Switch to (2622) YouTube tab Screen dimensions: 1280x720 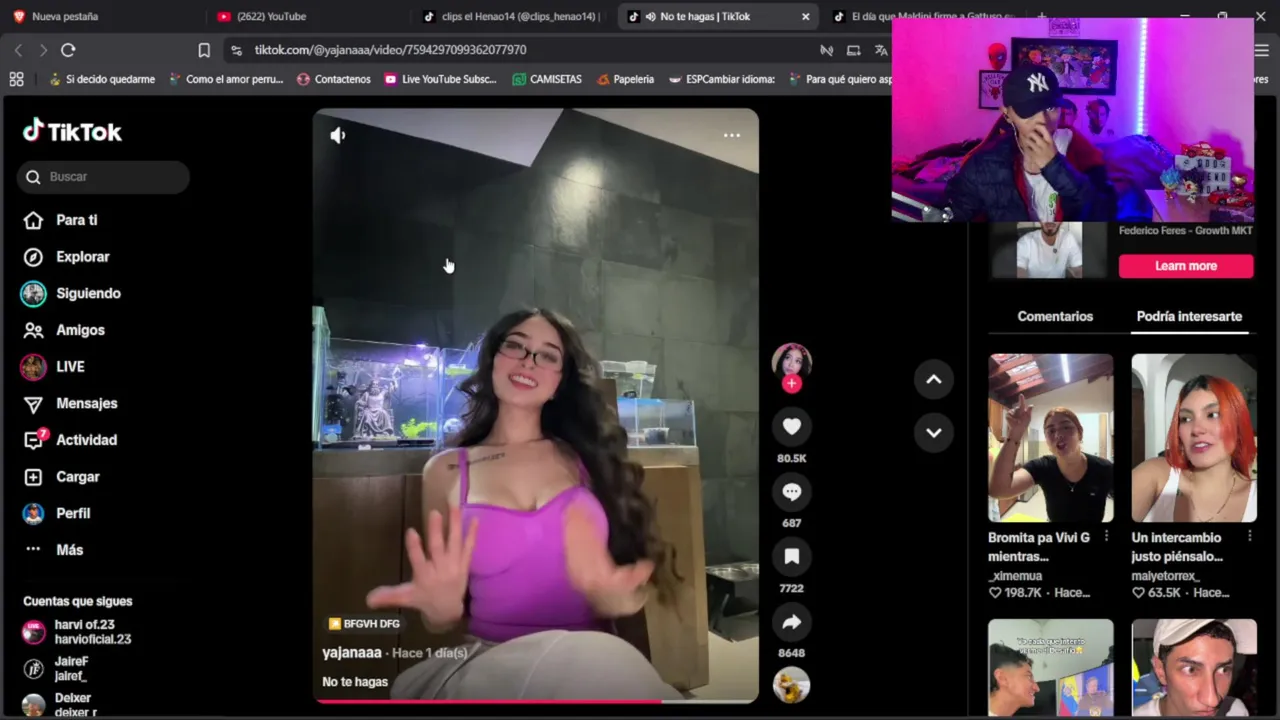(262, 17)
